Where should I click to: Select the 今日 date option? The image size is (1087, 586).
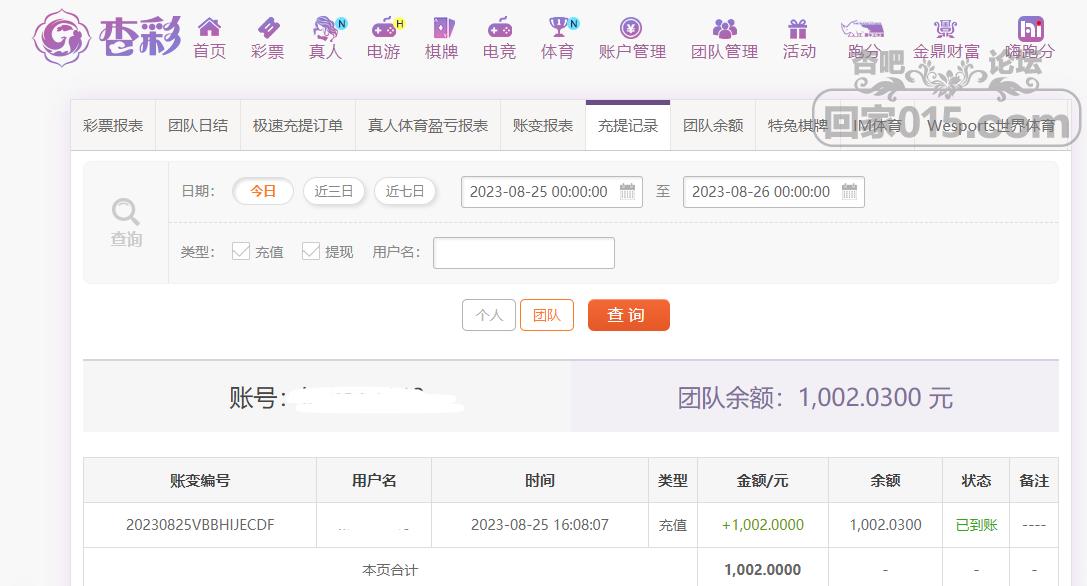tap(263, 191)
